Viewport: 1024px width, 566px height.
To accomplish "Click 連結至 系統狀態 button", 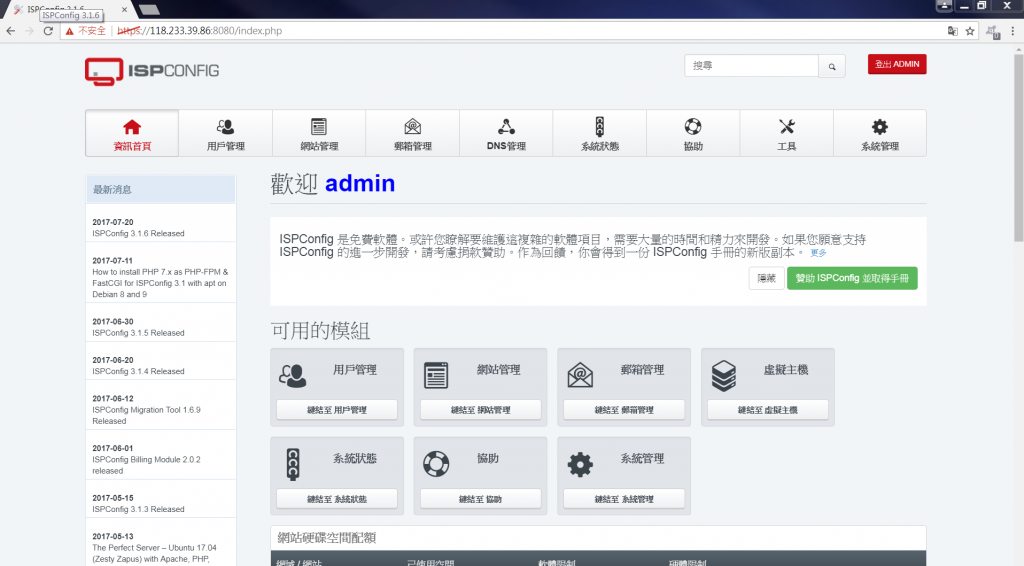I will coord(337,499).
